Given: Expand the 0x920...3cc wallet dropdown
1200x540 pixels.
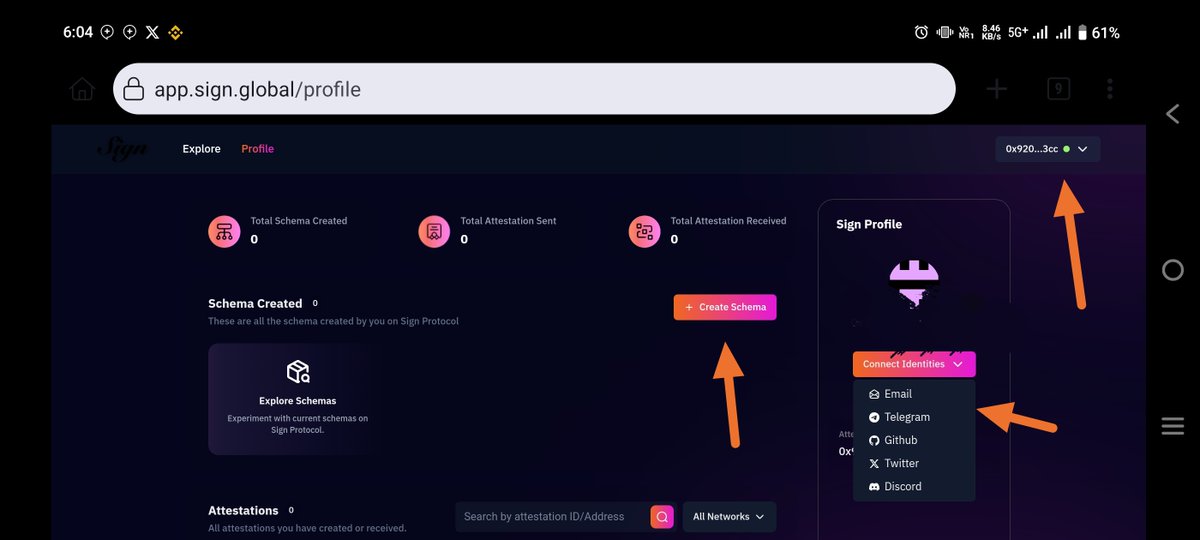Looking at the screenshot, I should (1047, 149).
